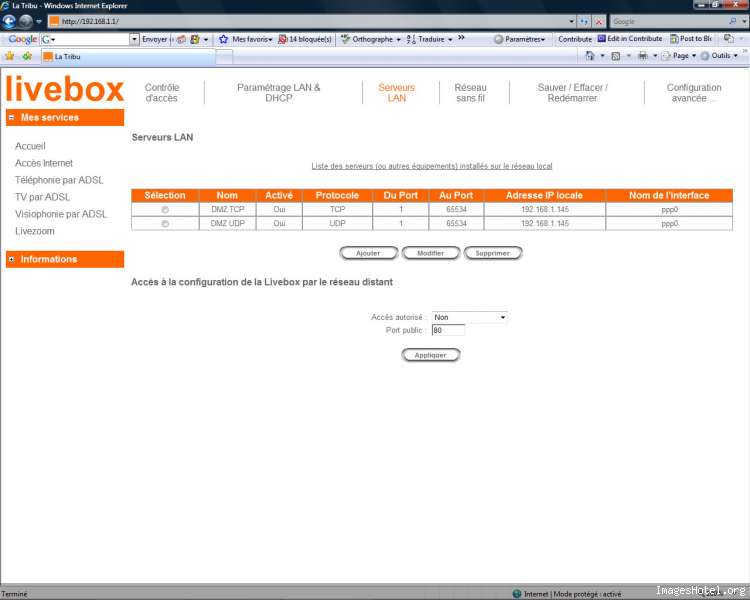Image resolution: width=750 pixels, height=600 pixels.
Task: Click the Liste des serveurs link
Action: (431, 166)
